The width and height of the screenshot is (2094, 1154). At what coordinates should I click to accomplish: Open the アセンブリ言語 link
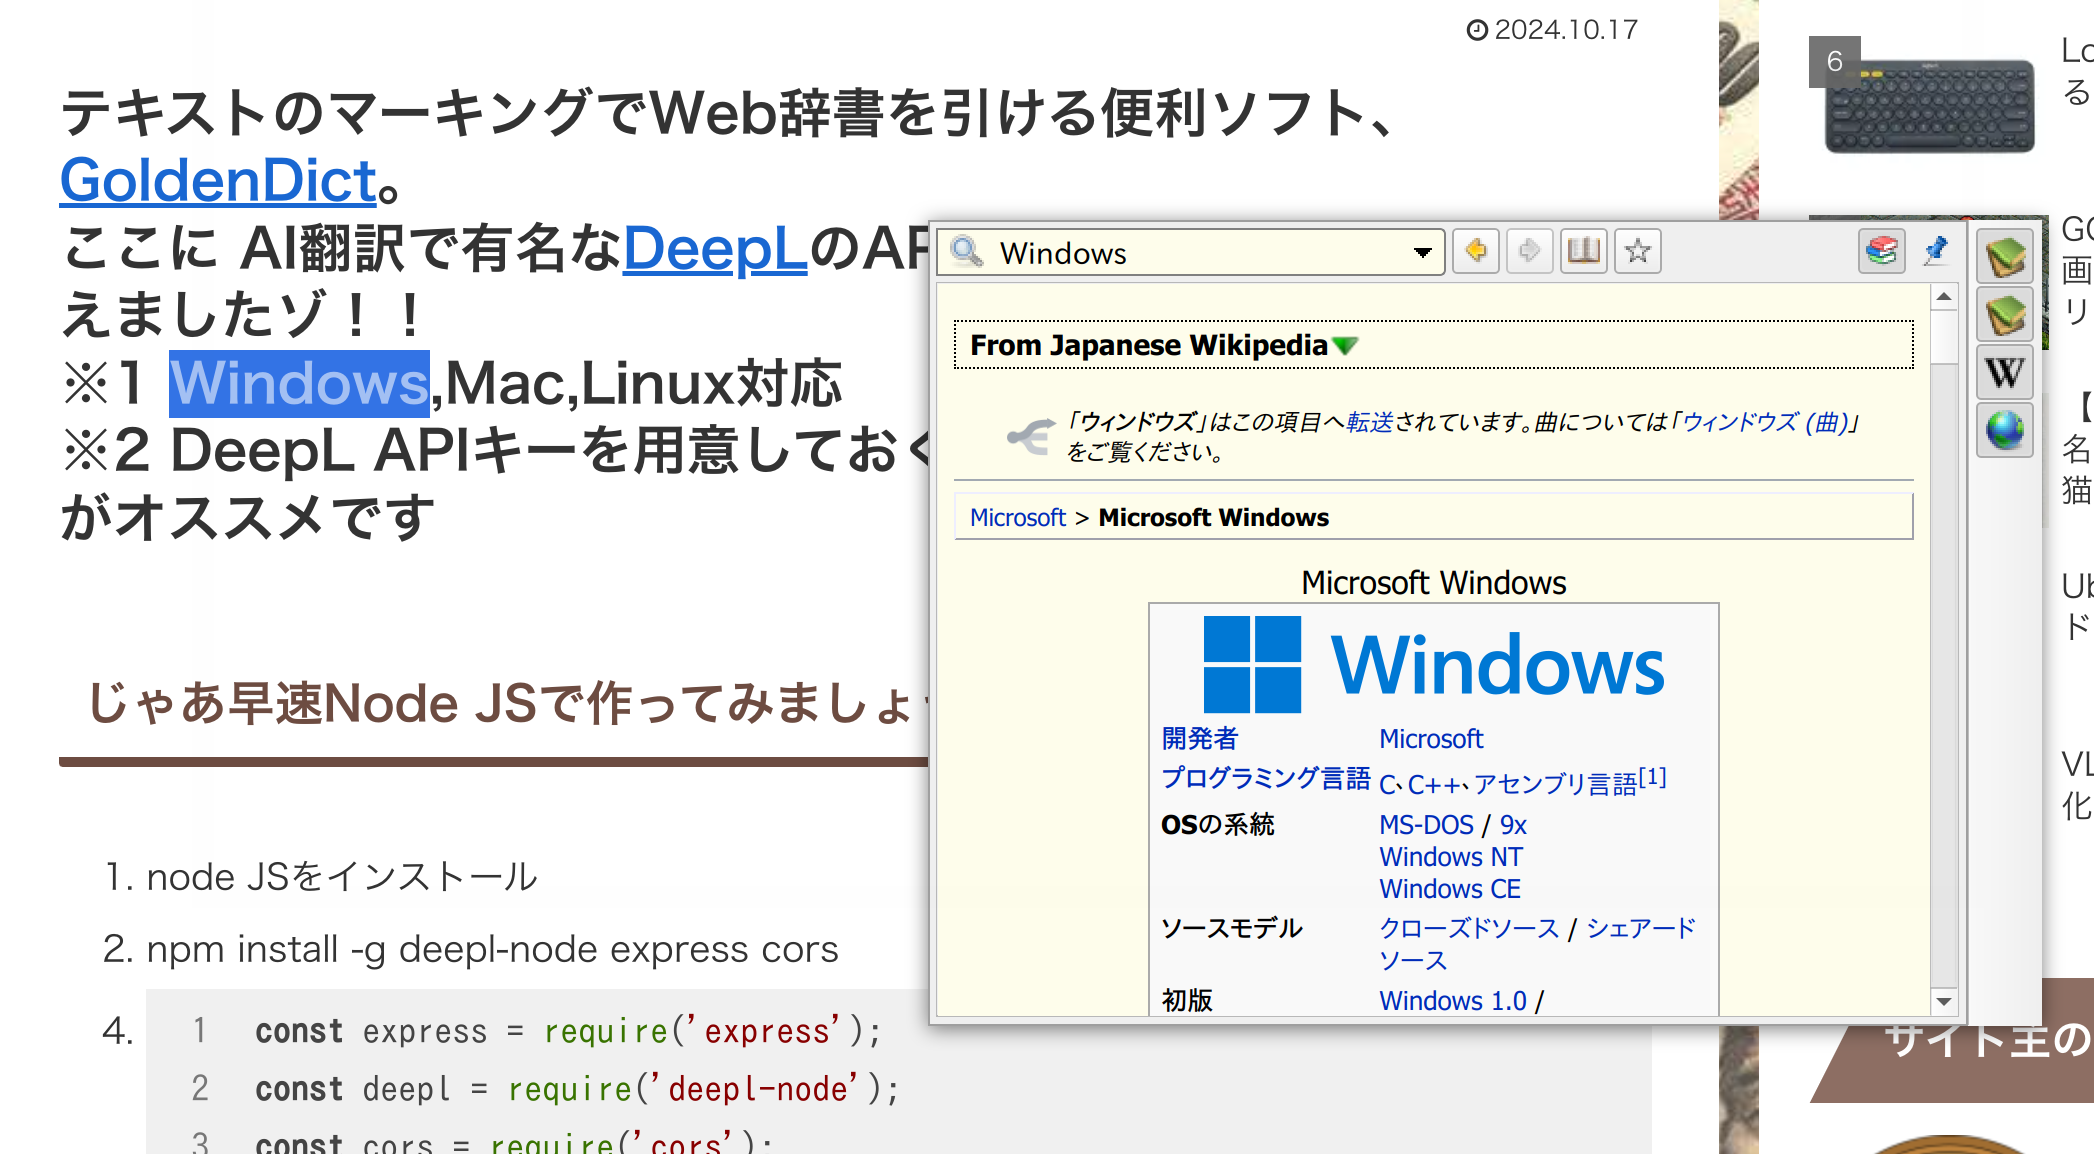(1555, 785)
